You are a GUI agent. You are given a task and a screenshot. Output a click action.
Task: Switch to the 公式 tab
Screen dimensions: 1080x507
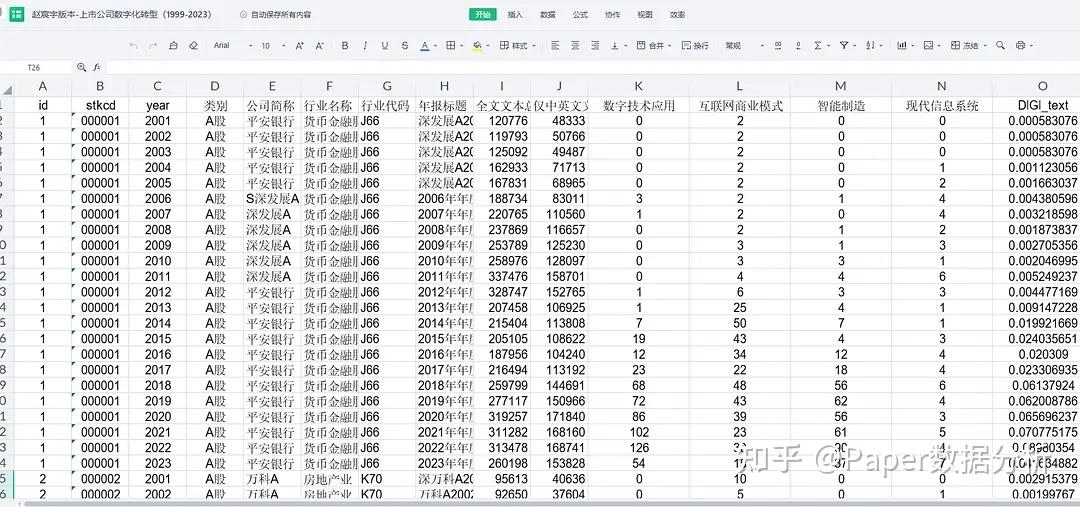pos(580,14)
